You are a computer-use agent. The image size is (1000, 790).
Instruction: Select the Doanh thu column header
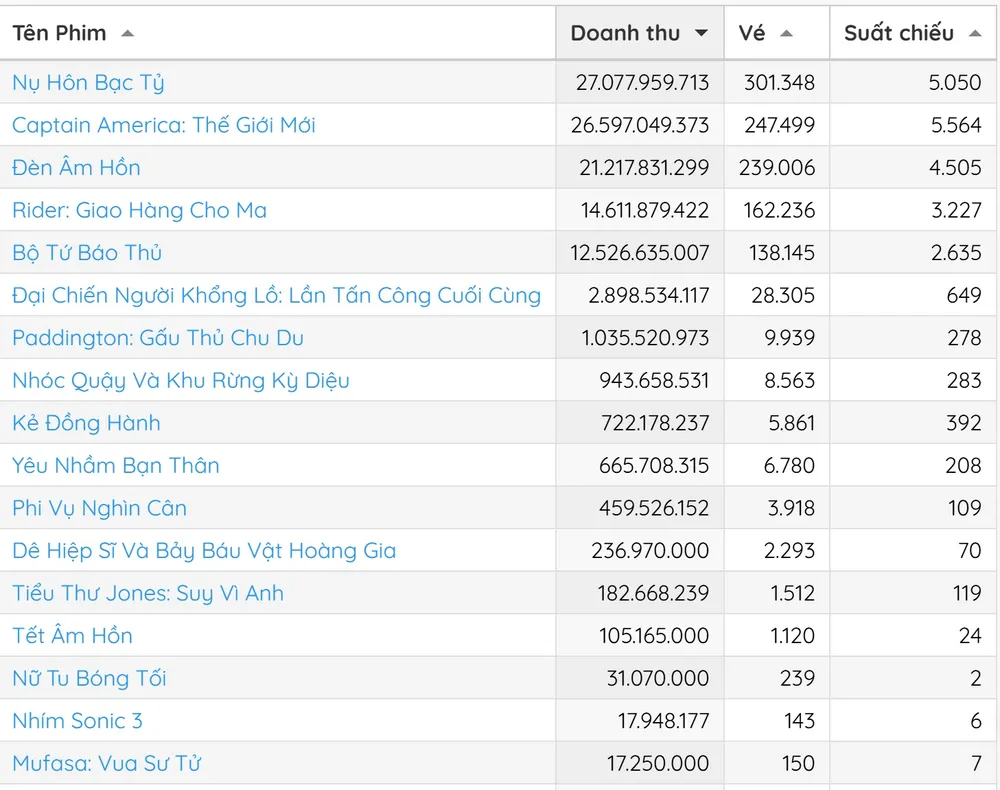625,33
